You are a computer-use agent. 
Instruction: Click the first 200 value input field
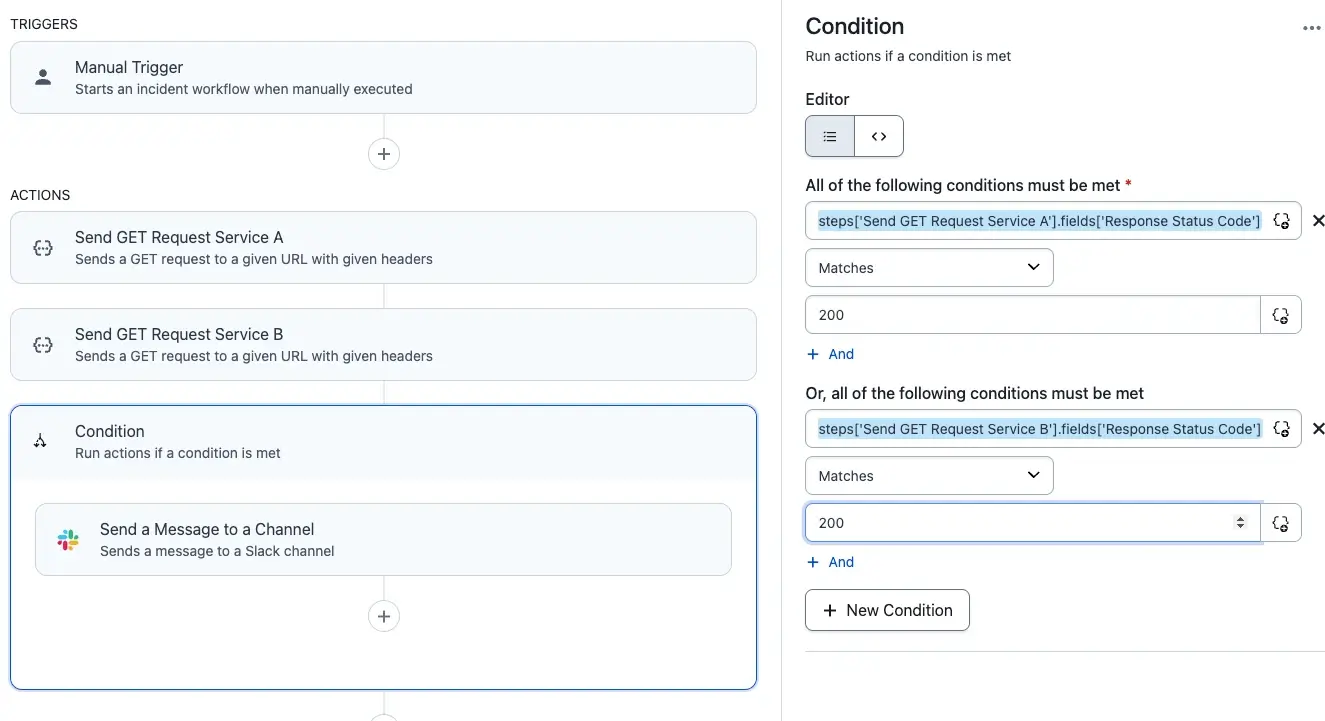1030,315
